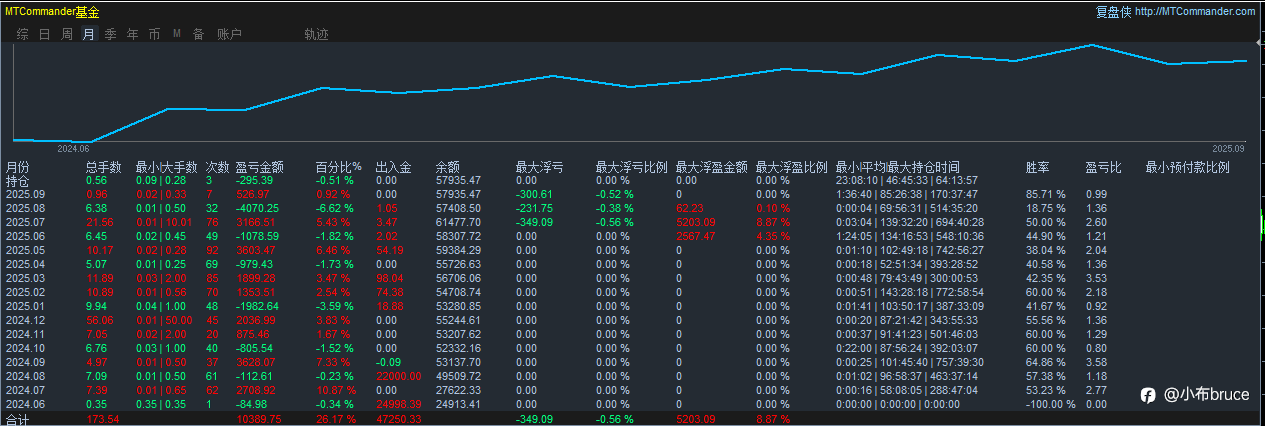Click the M icon tab
The width and height of the screenshot is (1265, 426).
click(177, 34)
